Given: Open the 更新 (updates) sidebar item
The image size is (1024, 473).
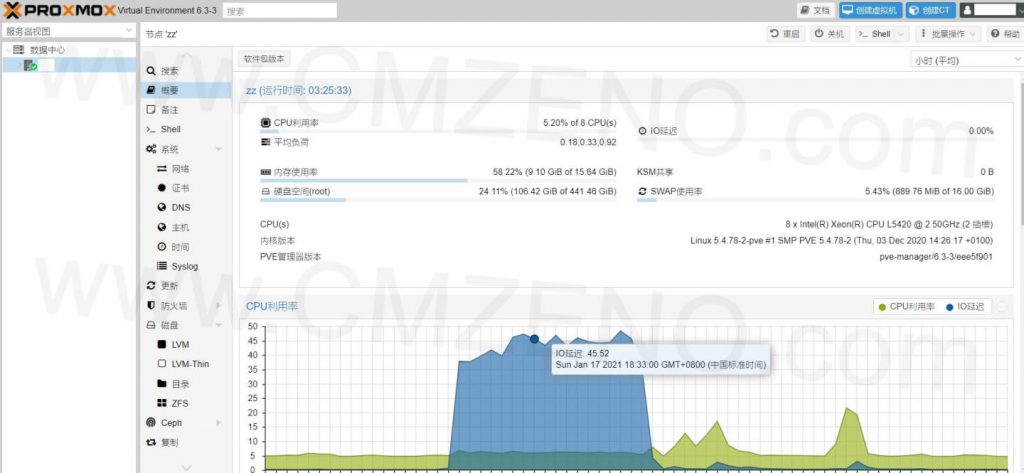Looking at the screenshot, I should [169, 285].
